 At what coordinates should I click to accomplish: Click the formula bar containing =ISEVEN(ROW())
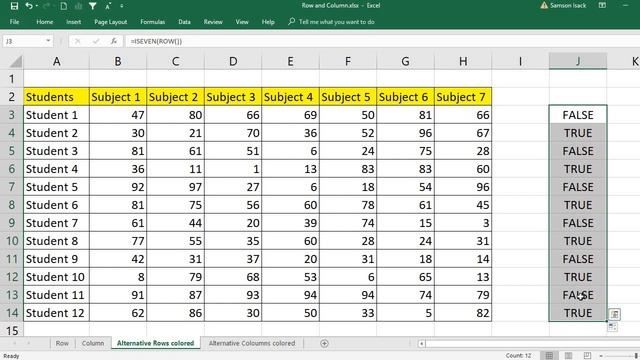[x=382, y=41]
